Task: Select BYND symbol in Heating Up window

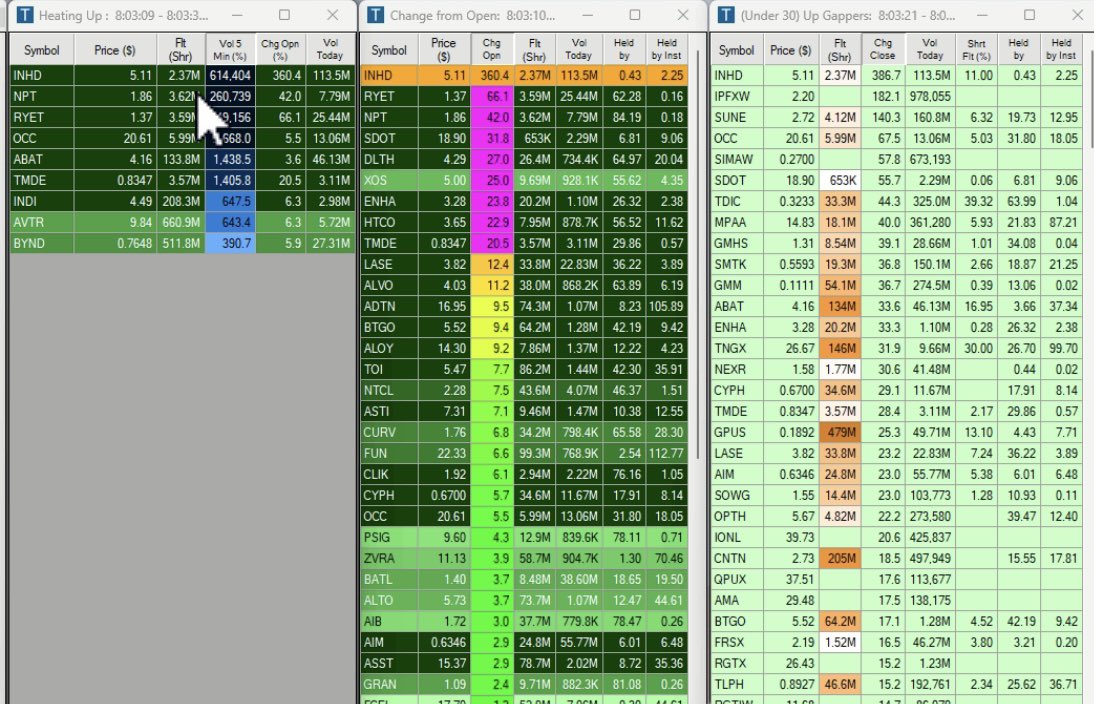Action: tap(29, 243)
